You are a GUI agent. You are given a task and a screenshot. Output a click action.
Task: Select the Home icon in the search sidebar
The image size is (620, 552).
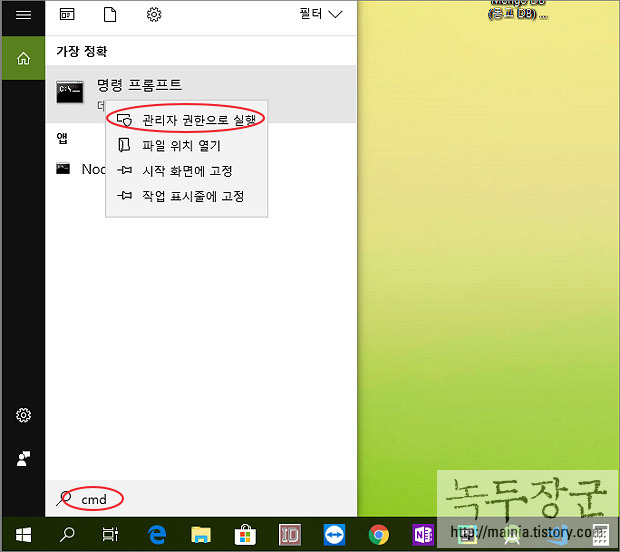(x=23, y=59)
